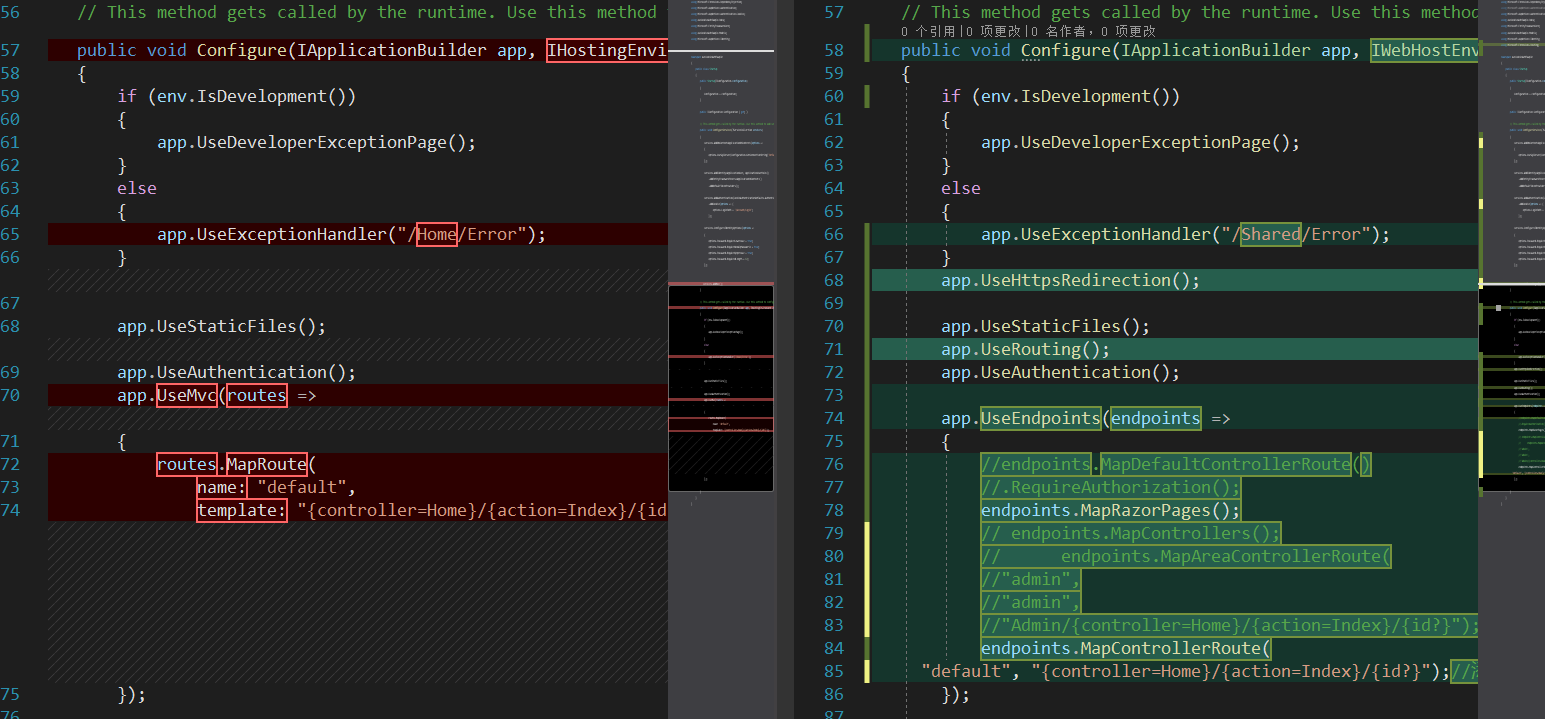The width and height of the screenshot is (1545, 719).
Task: Click closing '});' on right line 86
Action: point(956,694)
